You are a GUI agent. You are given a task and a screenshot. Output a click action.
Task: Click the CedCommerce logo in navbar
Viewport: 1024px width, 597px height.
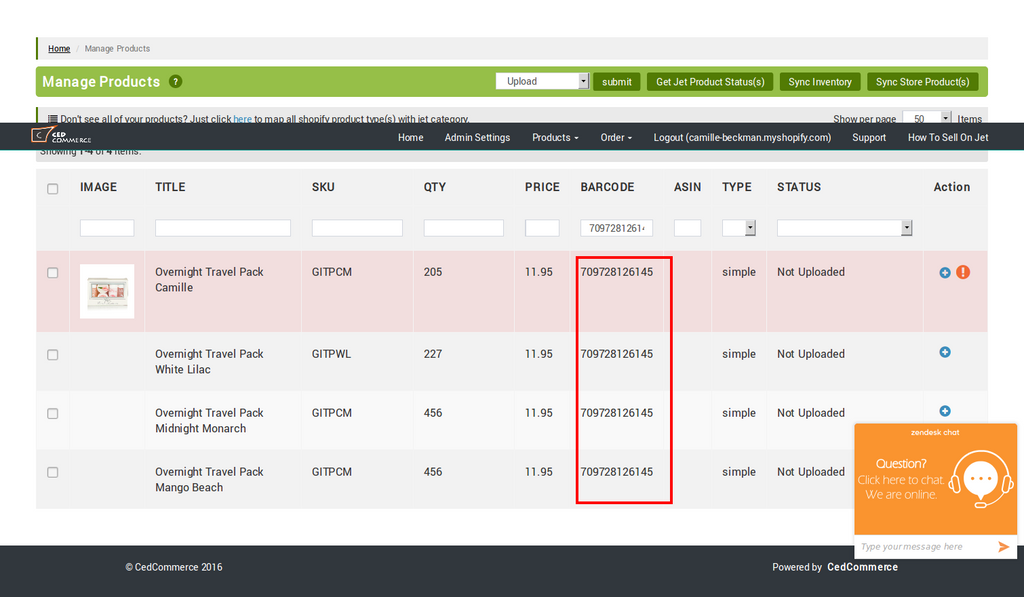click(62, 137)
